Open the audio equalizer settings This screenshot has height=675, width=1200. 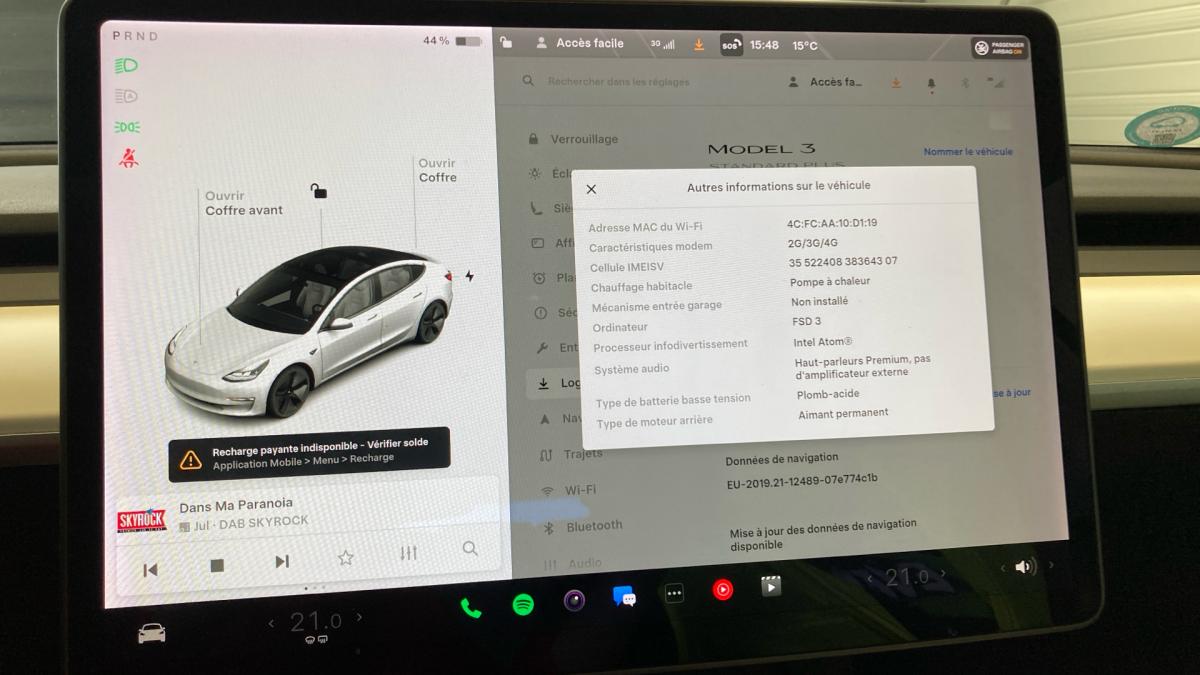pos(408,553)
